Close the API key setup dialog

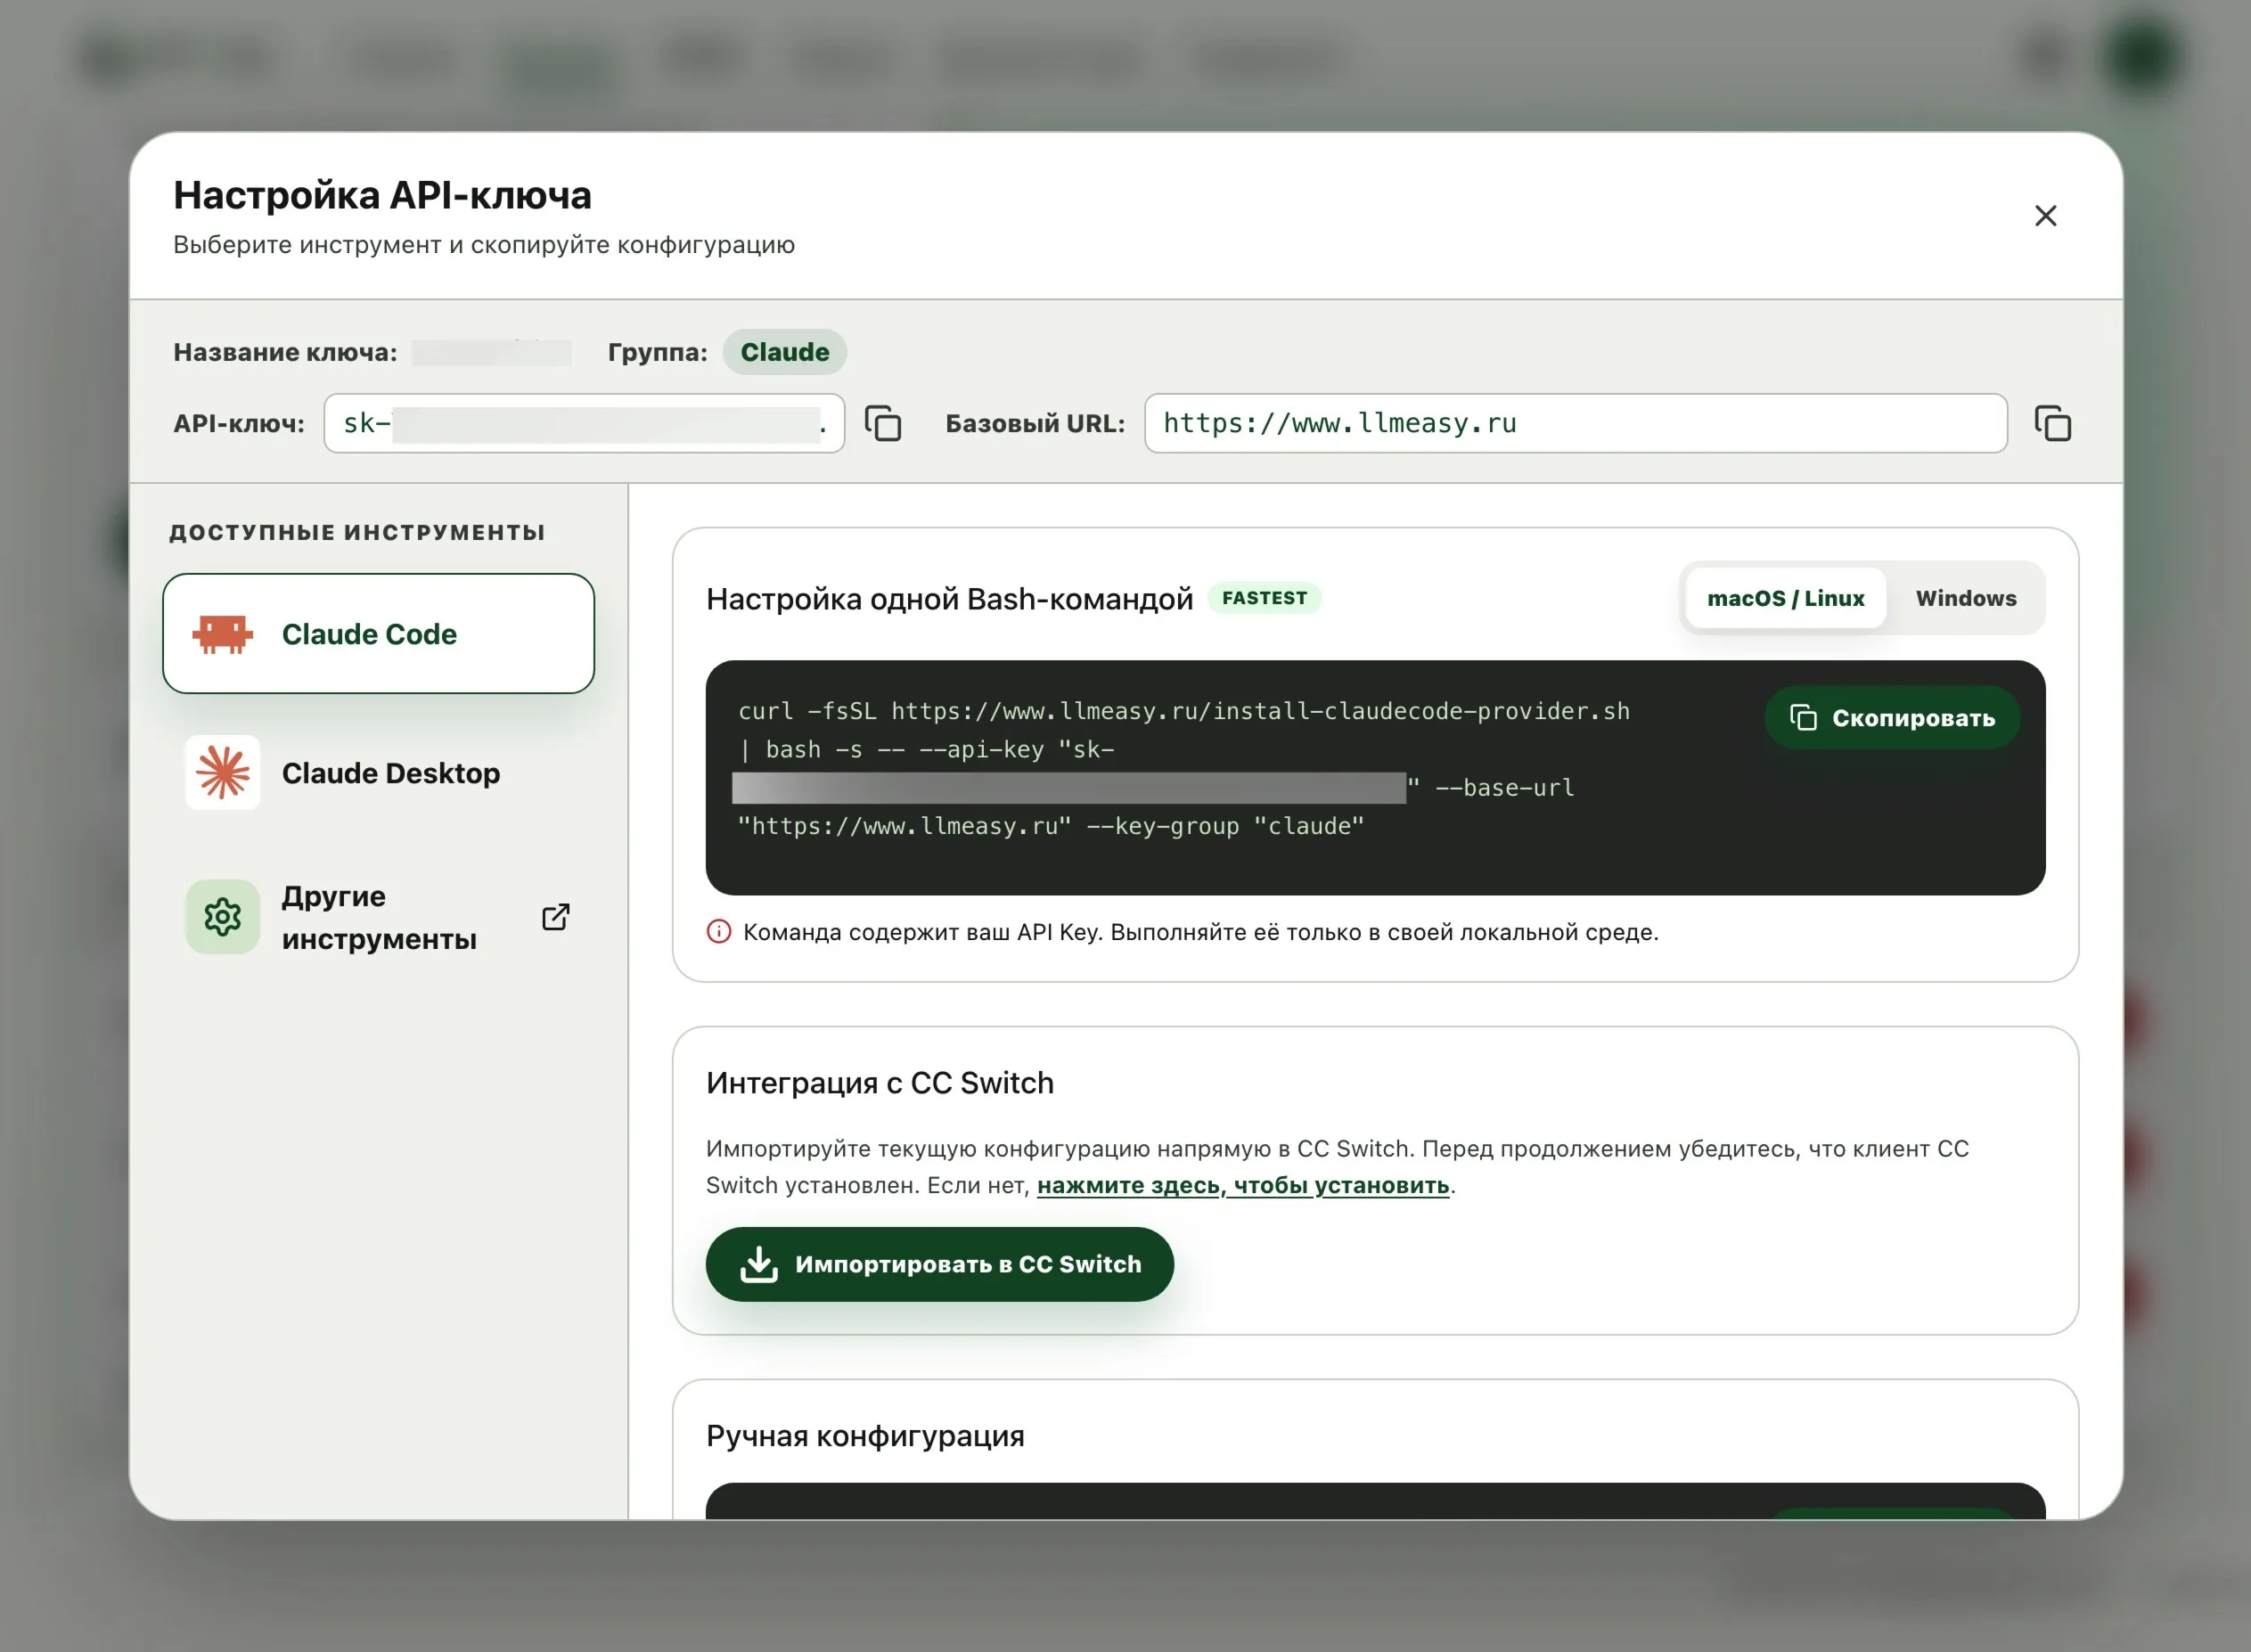[x=2045, y=216]
